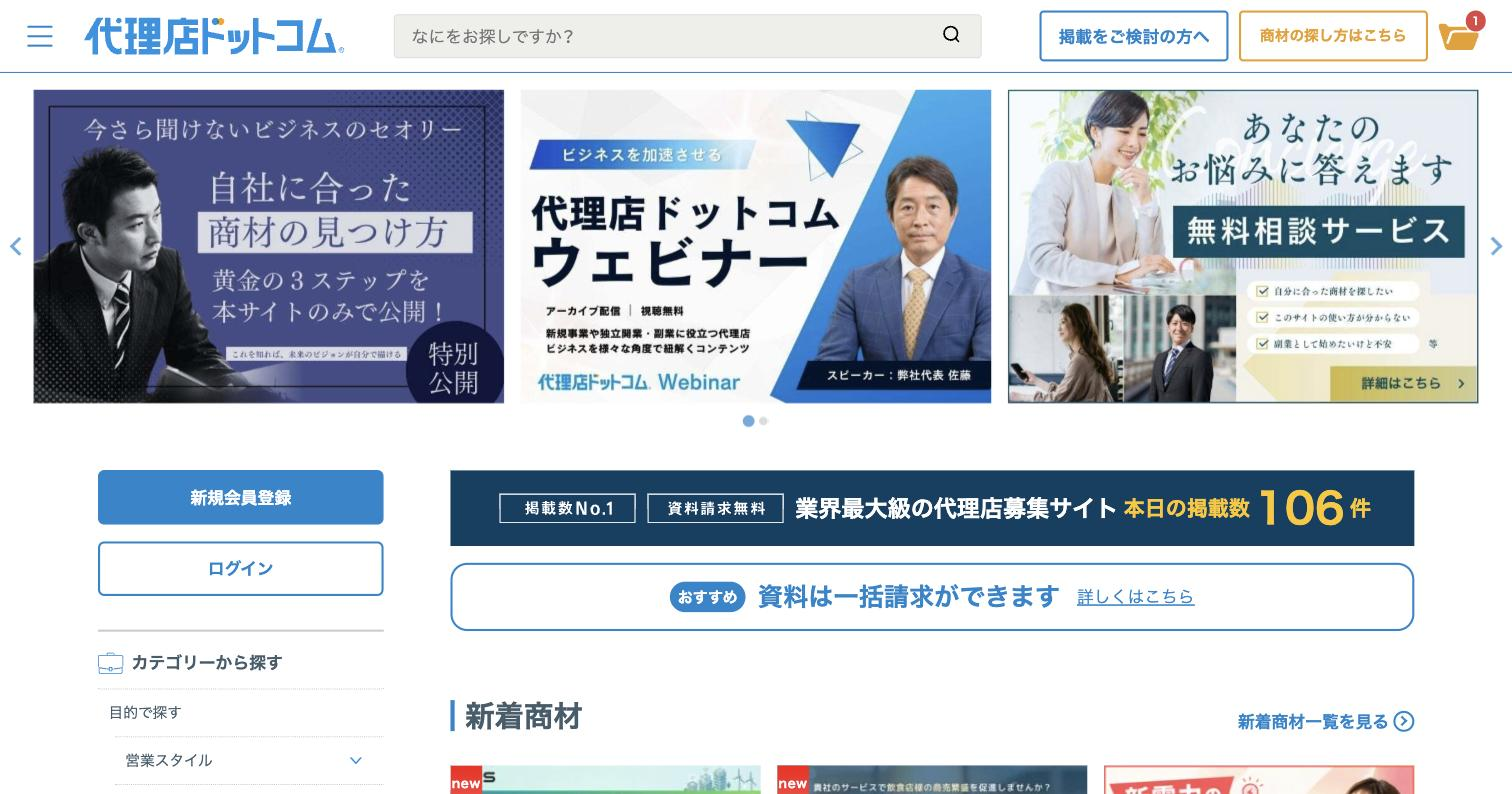This screenshot has height=794, width=1512.
Task: Open the 代理店ドットコム ウェビナー banner
Action: [756, 246]
